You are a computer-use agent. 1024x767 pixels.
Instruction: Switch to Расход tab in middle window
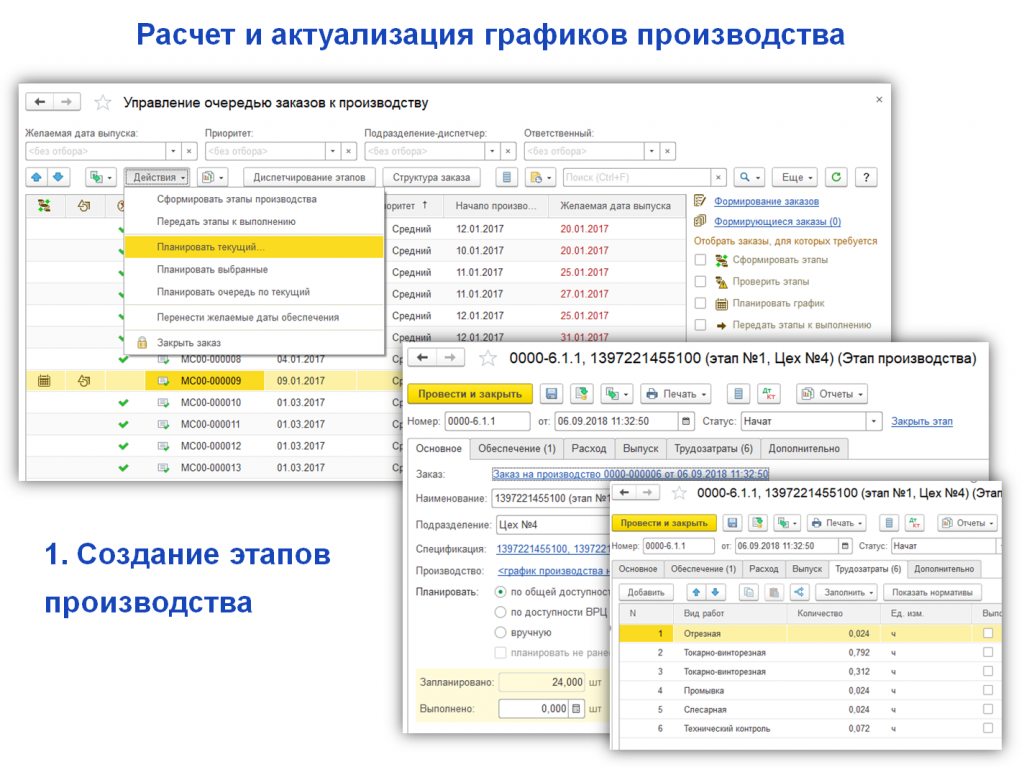[588, 448]
